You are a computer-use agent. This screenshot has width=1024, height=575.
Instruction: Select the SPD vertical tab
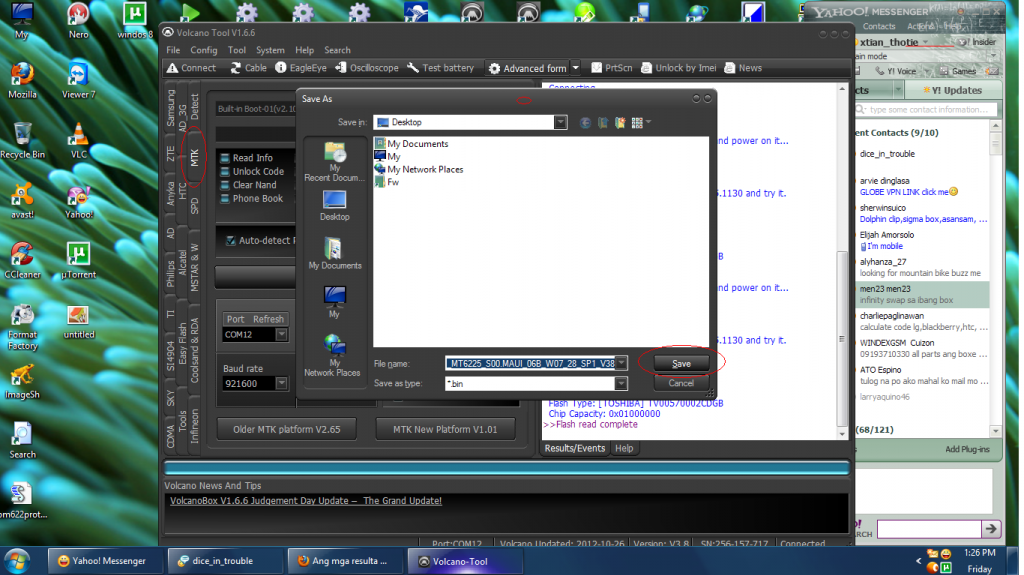pyautogui.click(x=194, y=206)
